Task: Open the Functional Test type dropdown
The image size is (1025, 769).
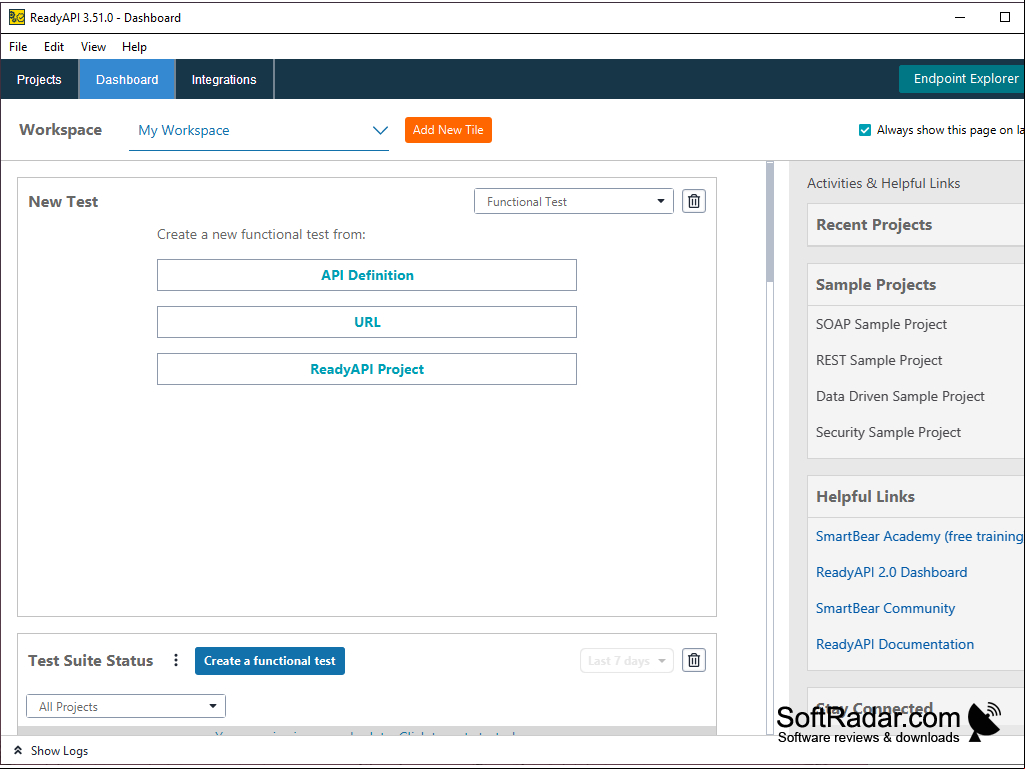Action: (x=574, y=201)
